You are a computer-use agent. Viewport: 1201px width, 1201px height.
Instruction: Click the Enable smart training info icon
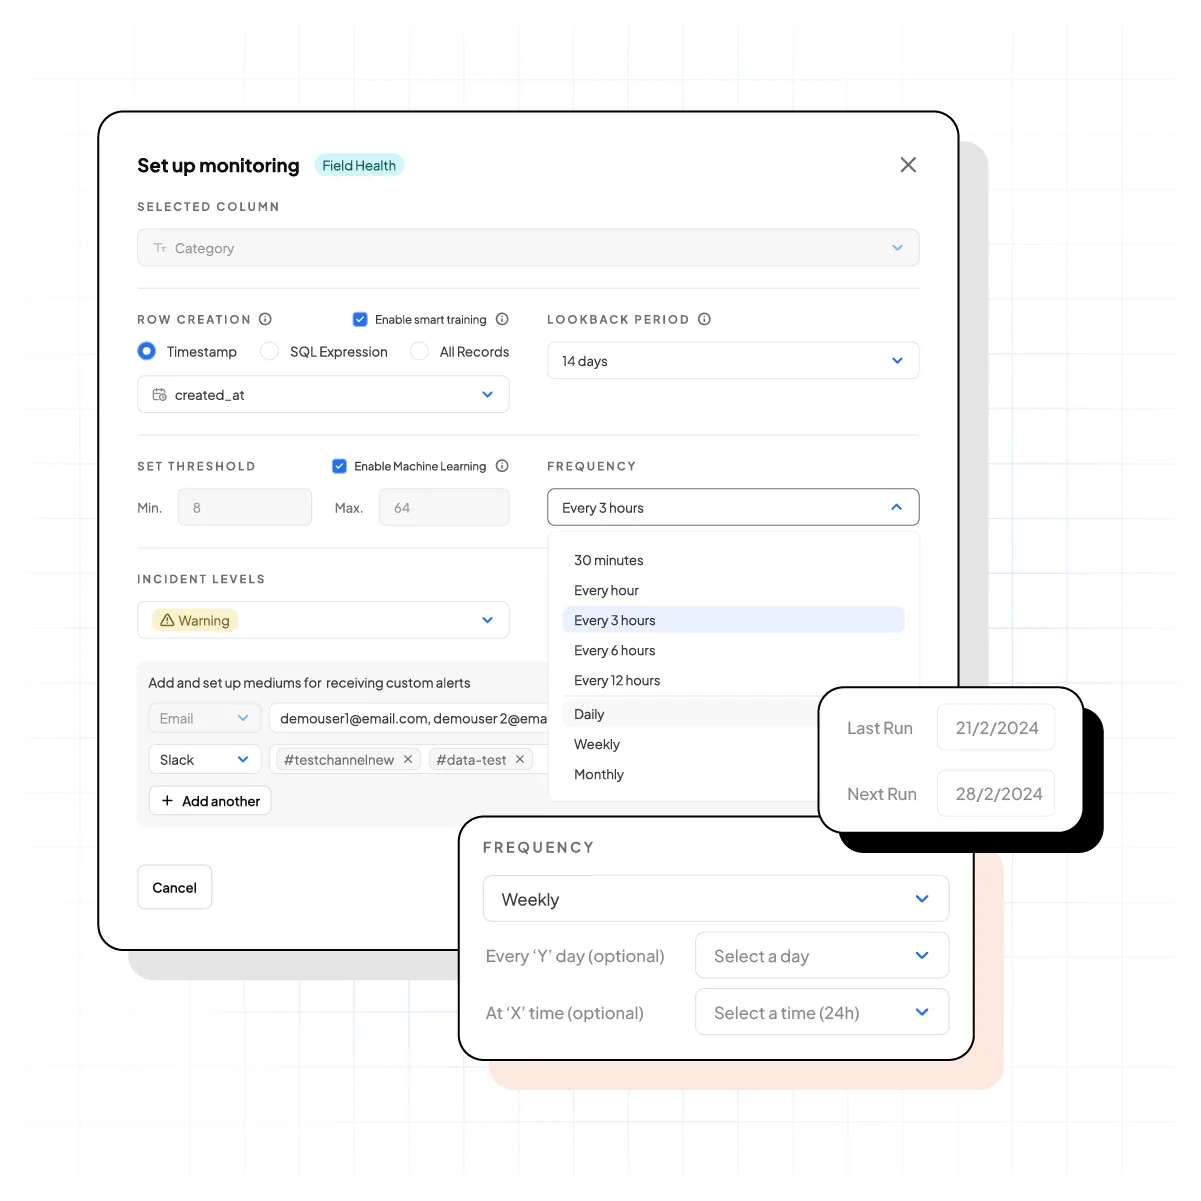coord(503,319)
